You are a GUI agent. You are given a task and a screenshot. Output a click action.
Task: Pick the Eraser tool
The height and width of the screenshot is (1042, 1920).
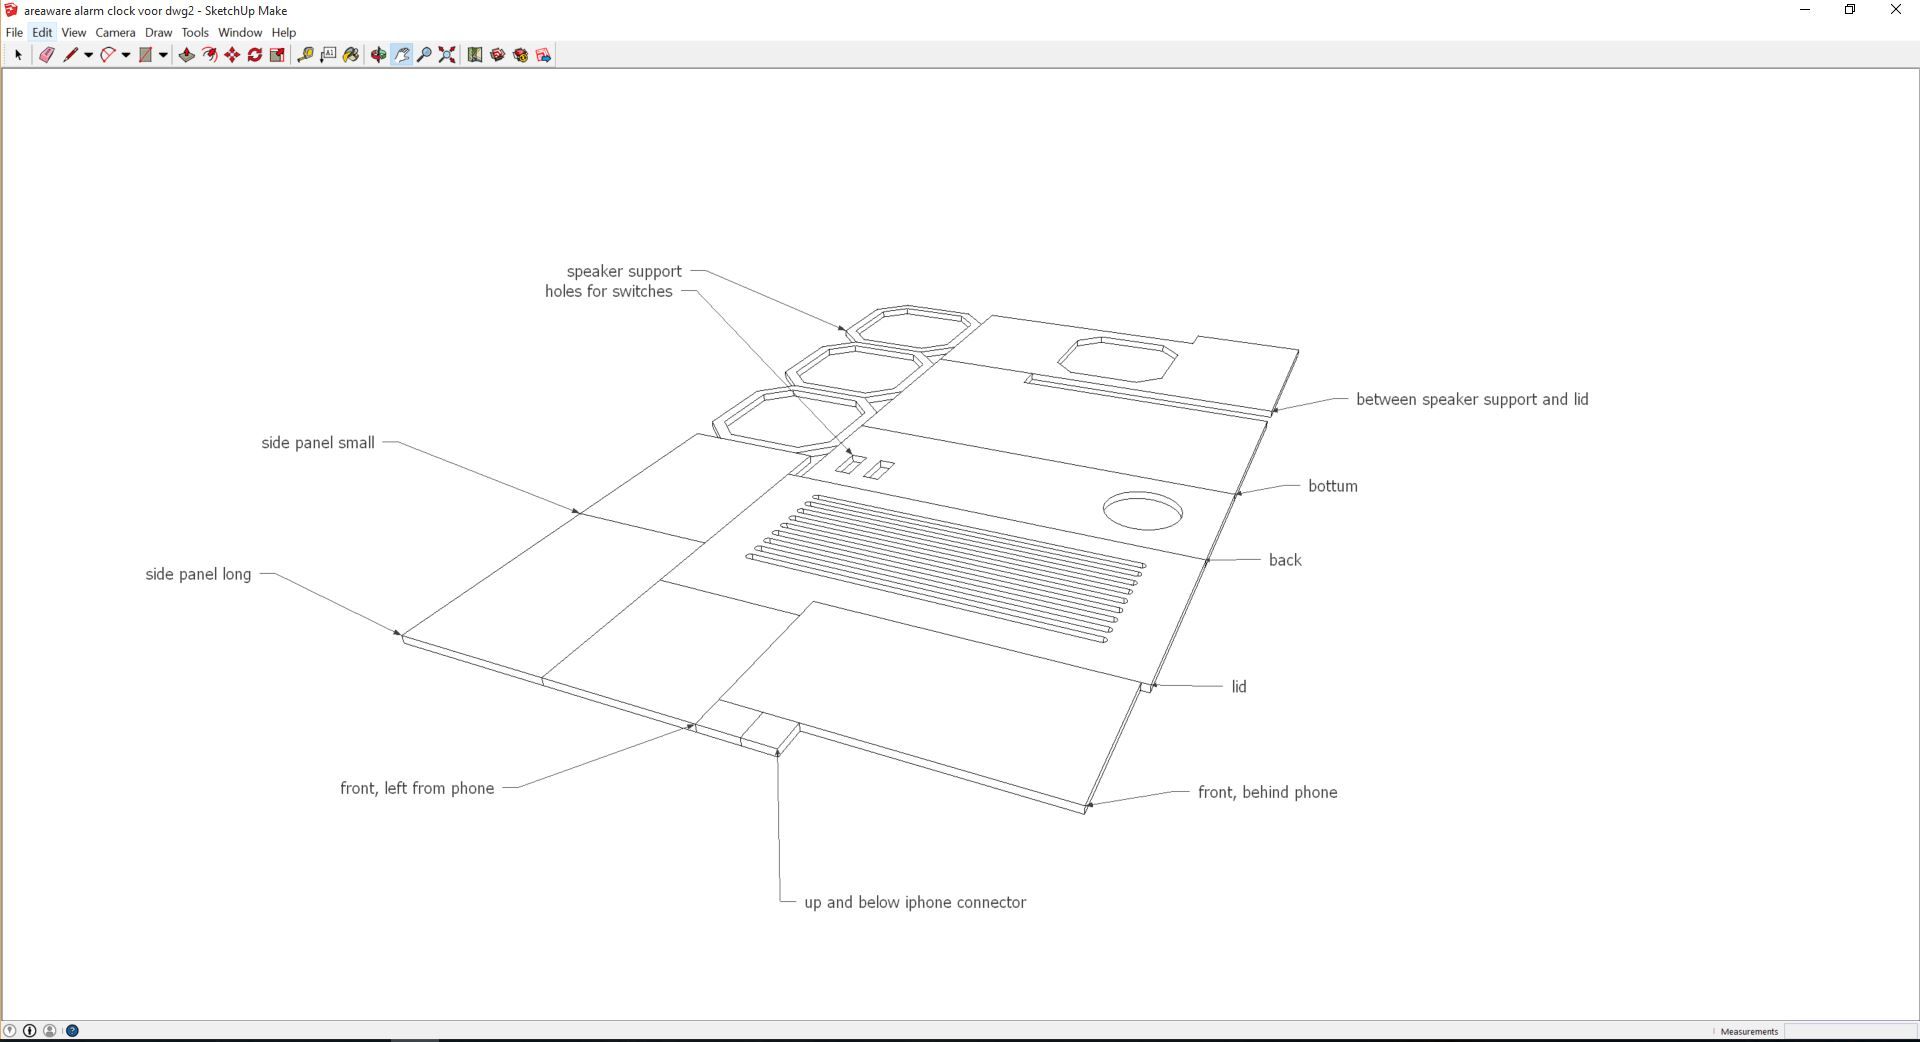pyautogui.click(x=46, y=55)
